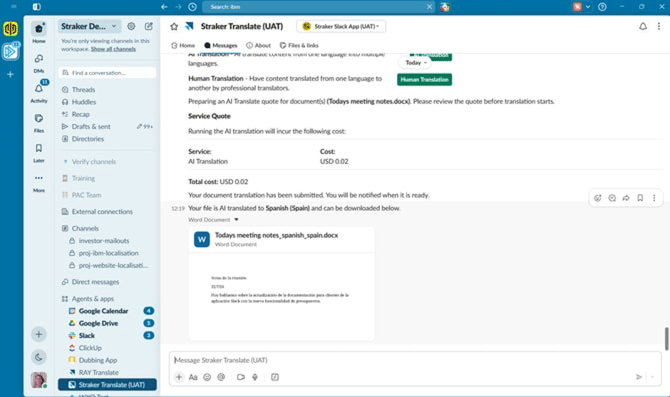The image size is (670, 397).
Task: Open the history clock icon in top bar
Action: [192, 7]
